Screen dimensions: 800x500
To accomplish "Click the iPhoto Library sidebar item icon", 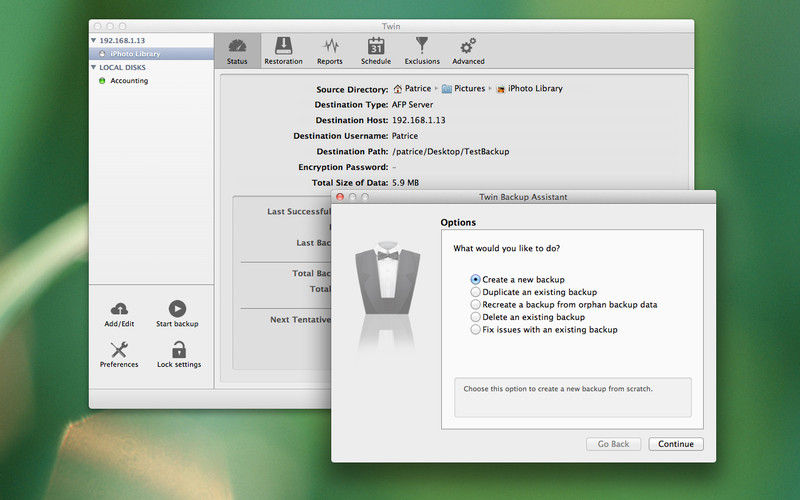I will (102, 54).
